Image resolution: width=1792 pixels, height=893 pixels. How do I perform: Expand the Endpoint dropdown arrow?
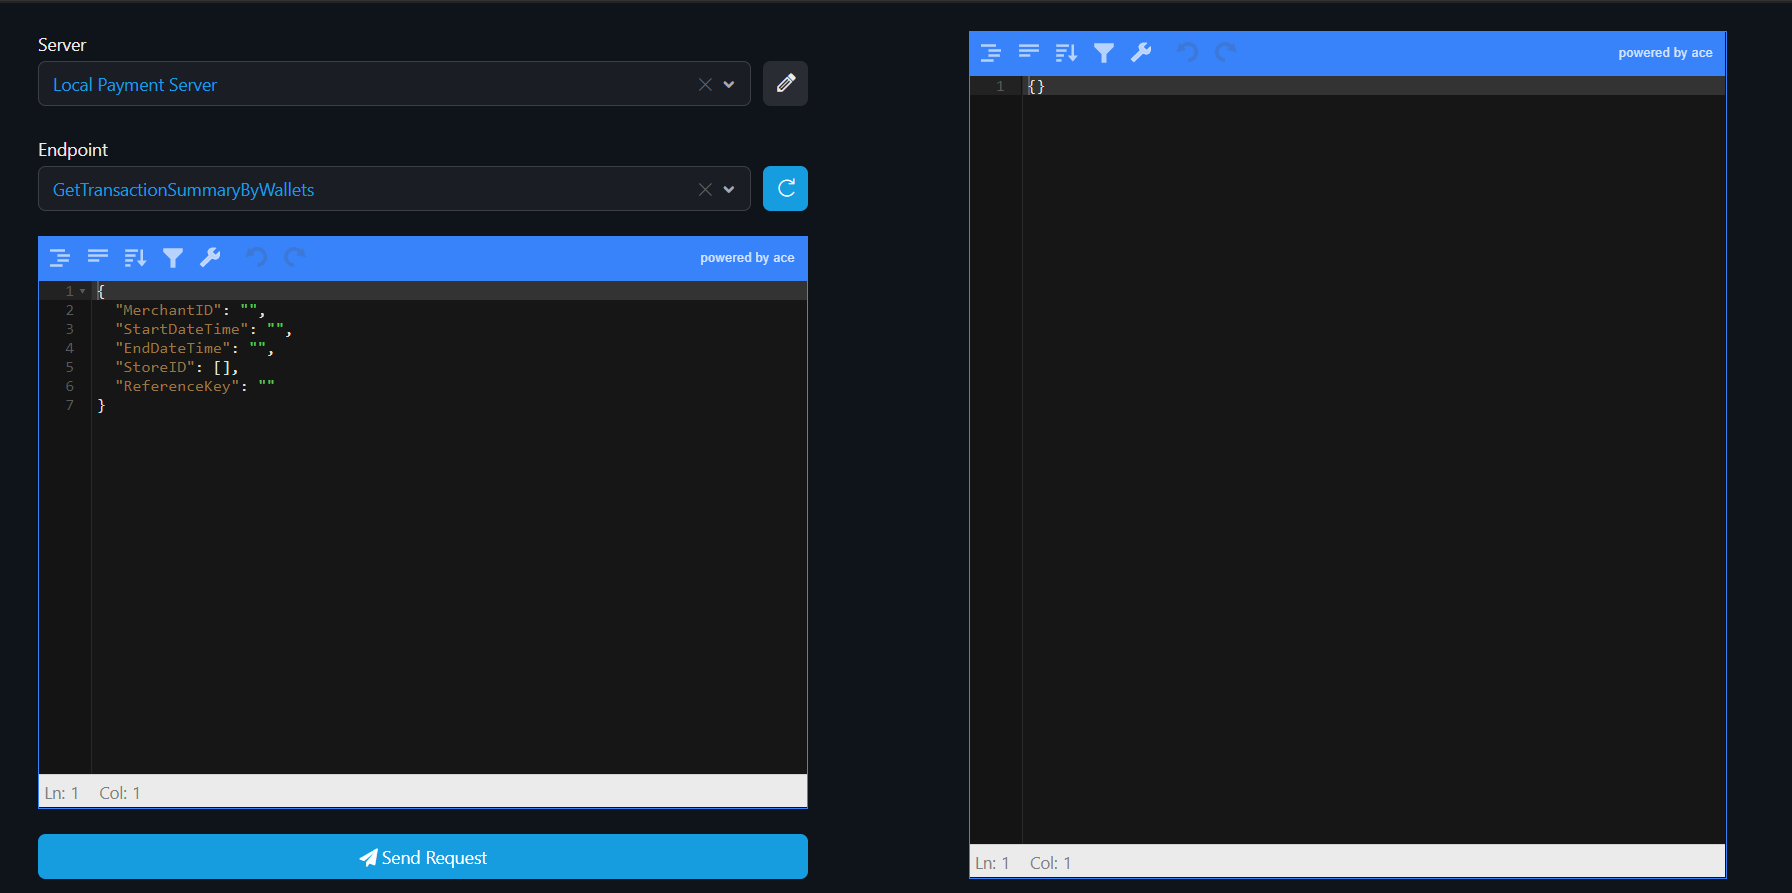coord(729,190)
